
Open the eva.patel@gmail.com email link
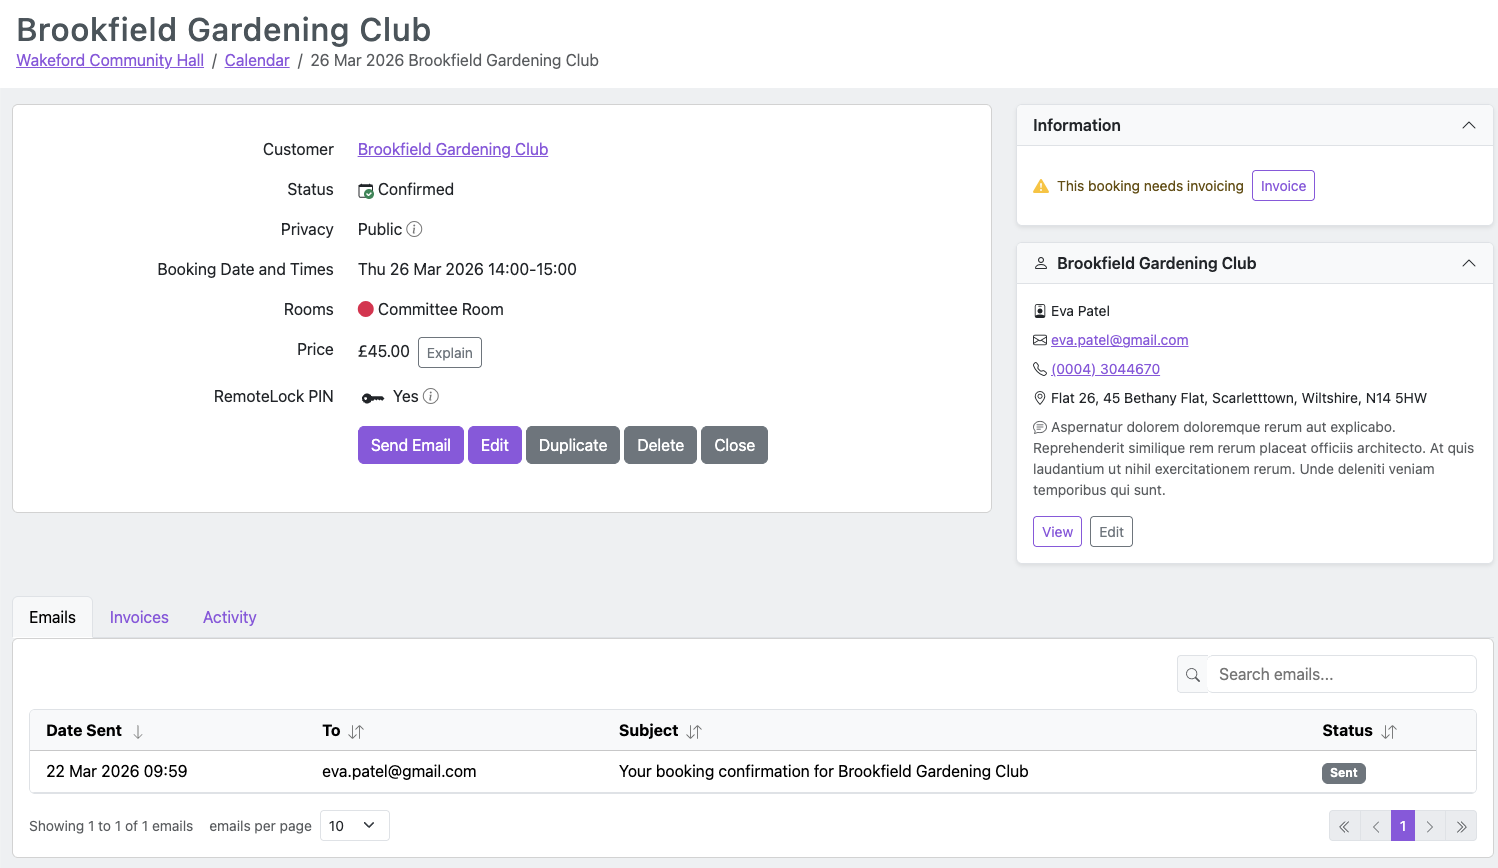click(1119, 340)
